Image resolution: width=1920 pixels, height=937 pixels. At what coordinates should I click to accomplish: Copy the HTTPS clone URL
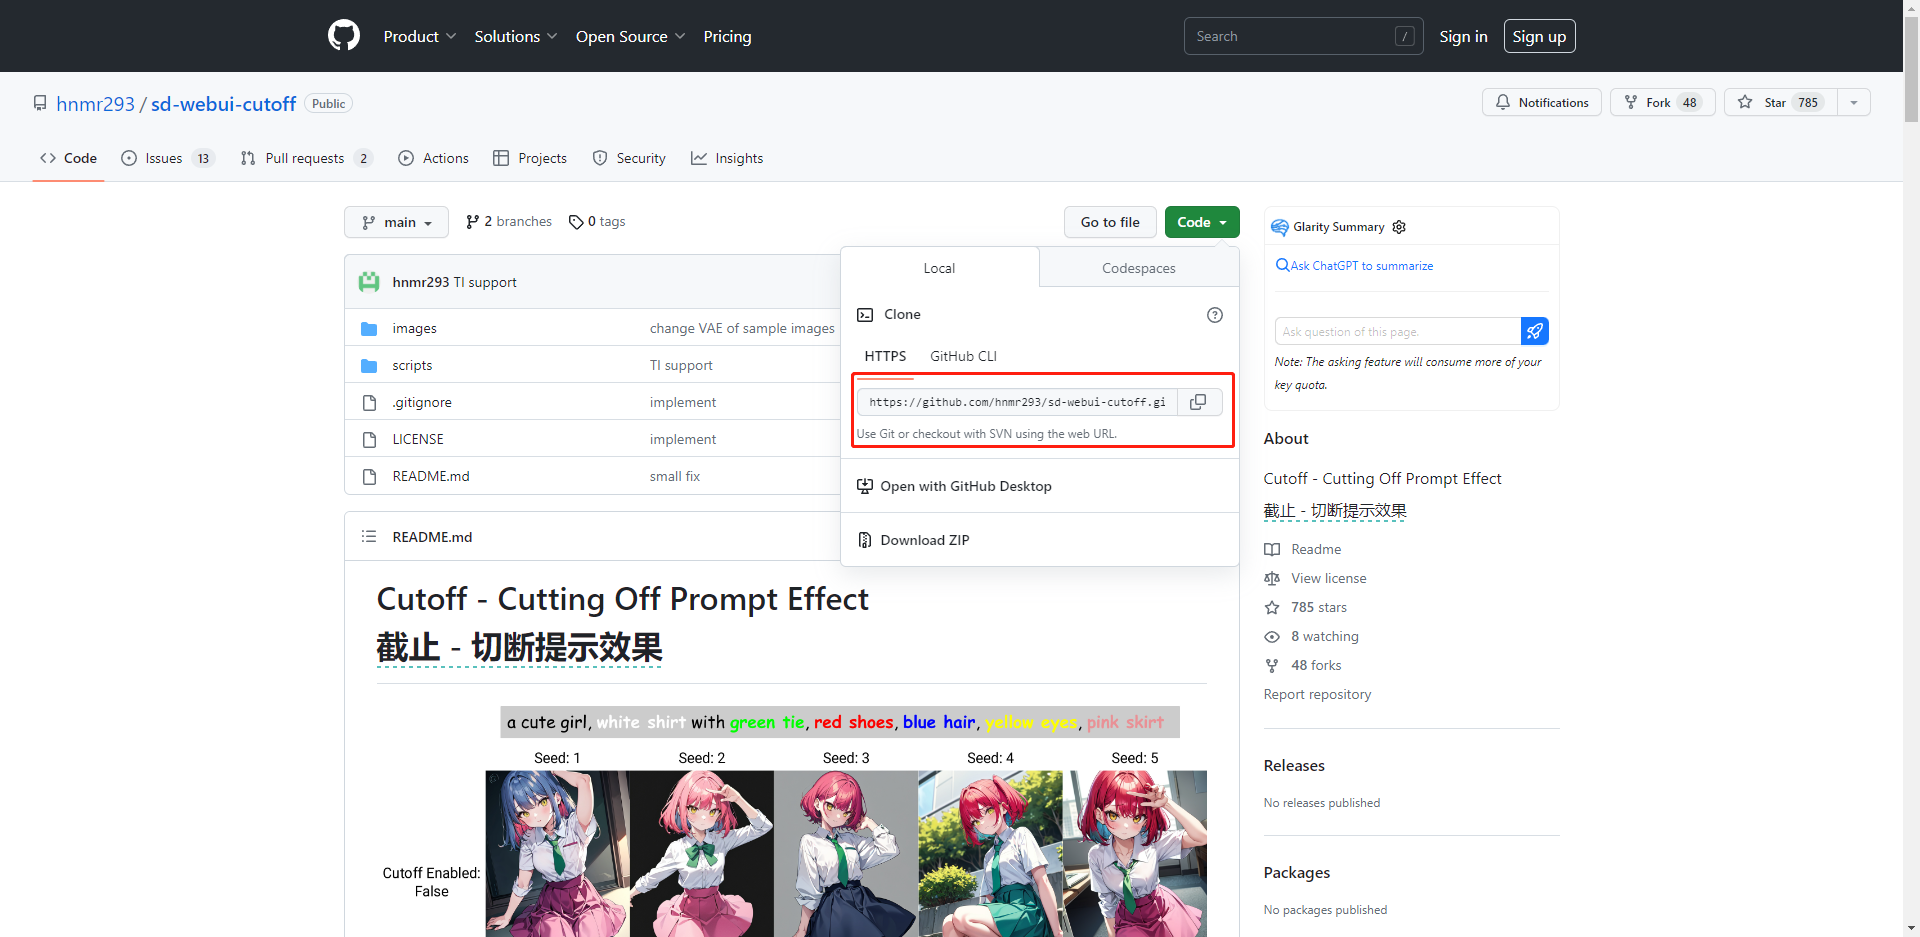1198,402
